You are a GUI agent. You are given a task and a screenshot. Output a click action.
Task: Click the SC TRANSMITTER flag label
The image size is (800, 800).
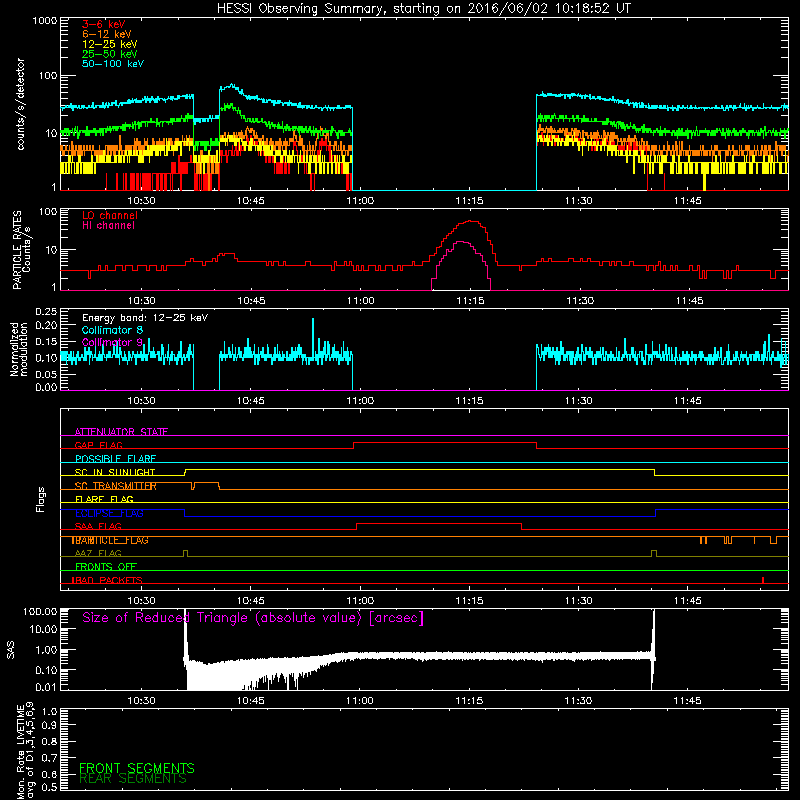tap(115, 486)
